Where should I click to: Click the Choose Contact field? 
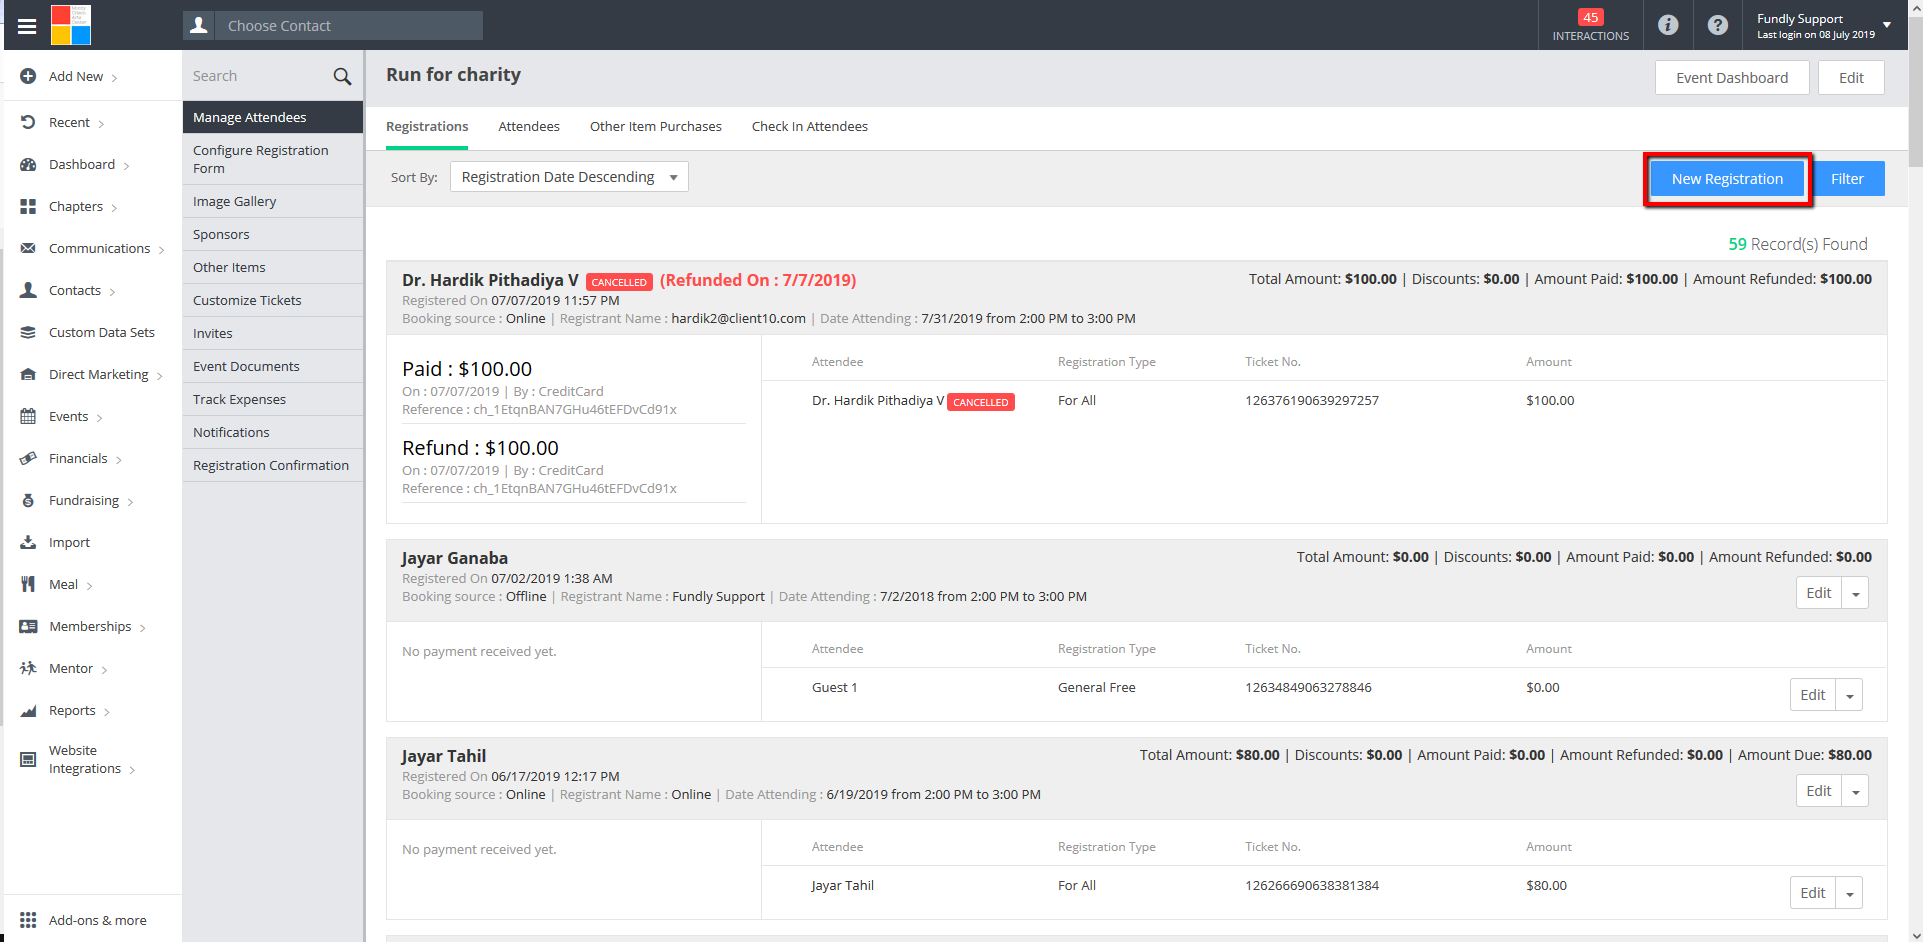(349, 25)
